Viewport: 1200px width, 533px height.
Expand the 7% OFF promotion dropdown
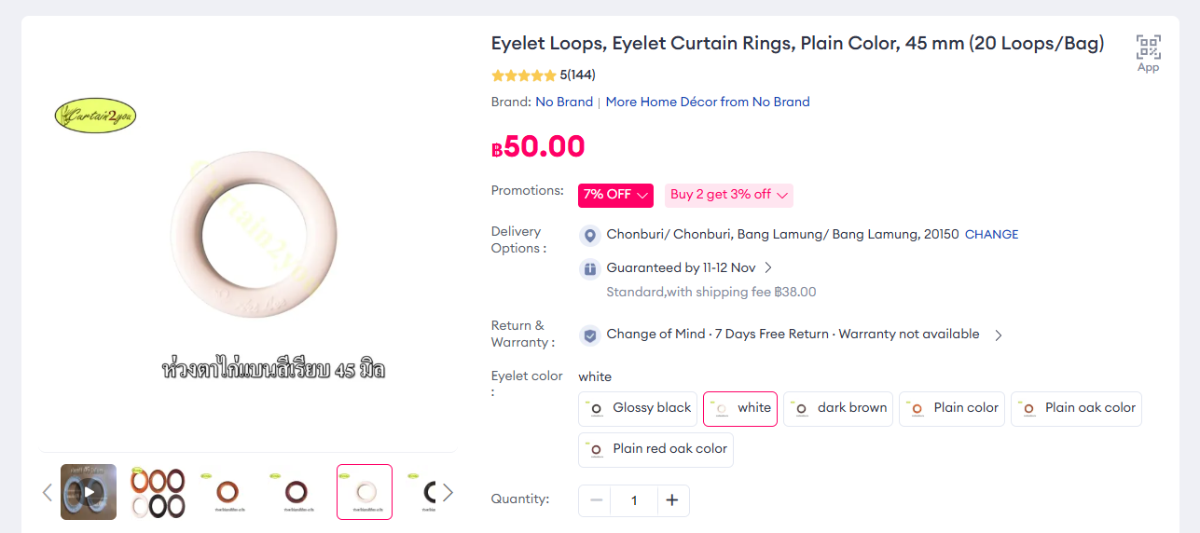pos(616,195)
